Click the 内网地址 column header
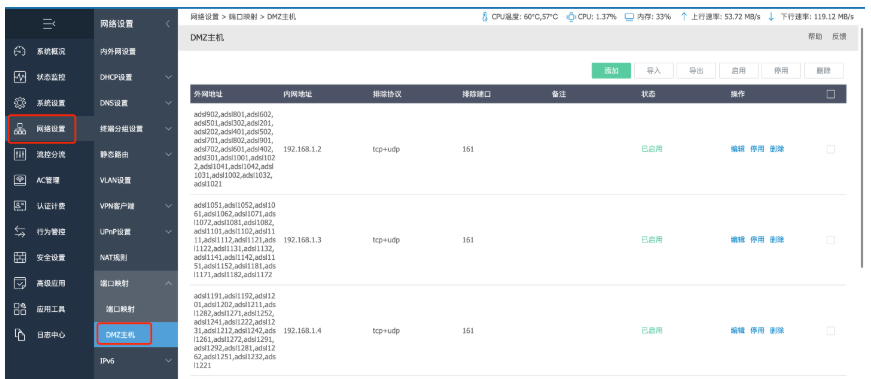 click(x=298, y=94)
